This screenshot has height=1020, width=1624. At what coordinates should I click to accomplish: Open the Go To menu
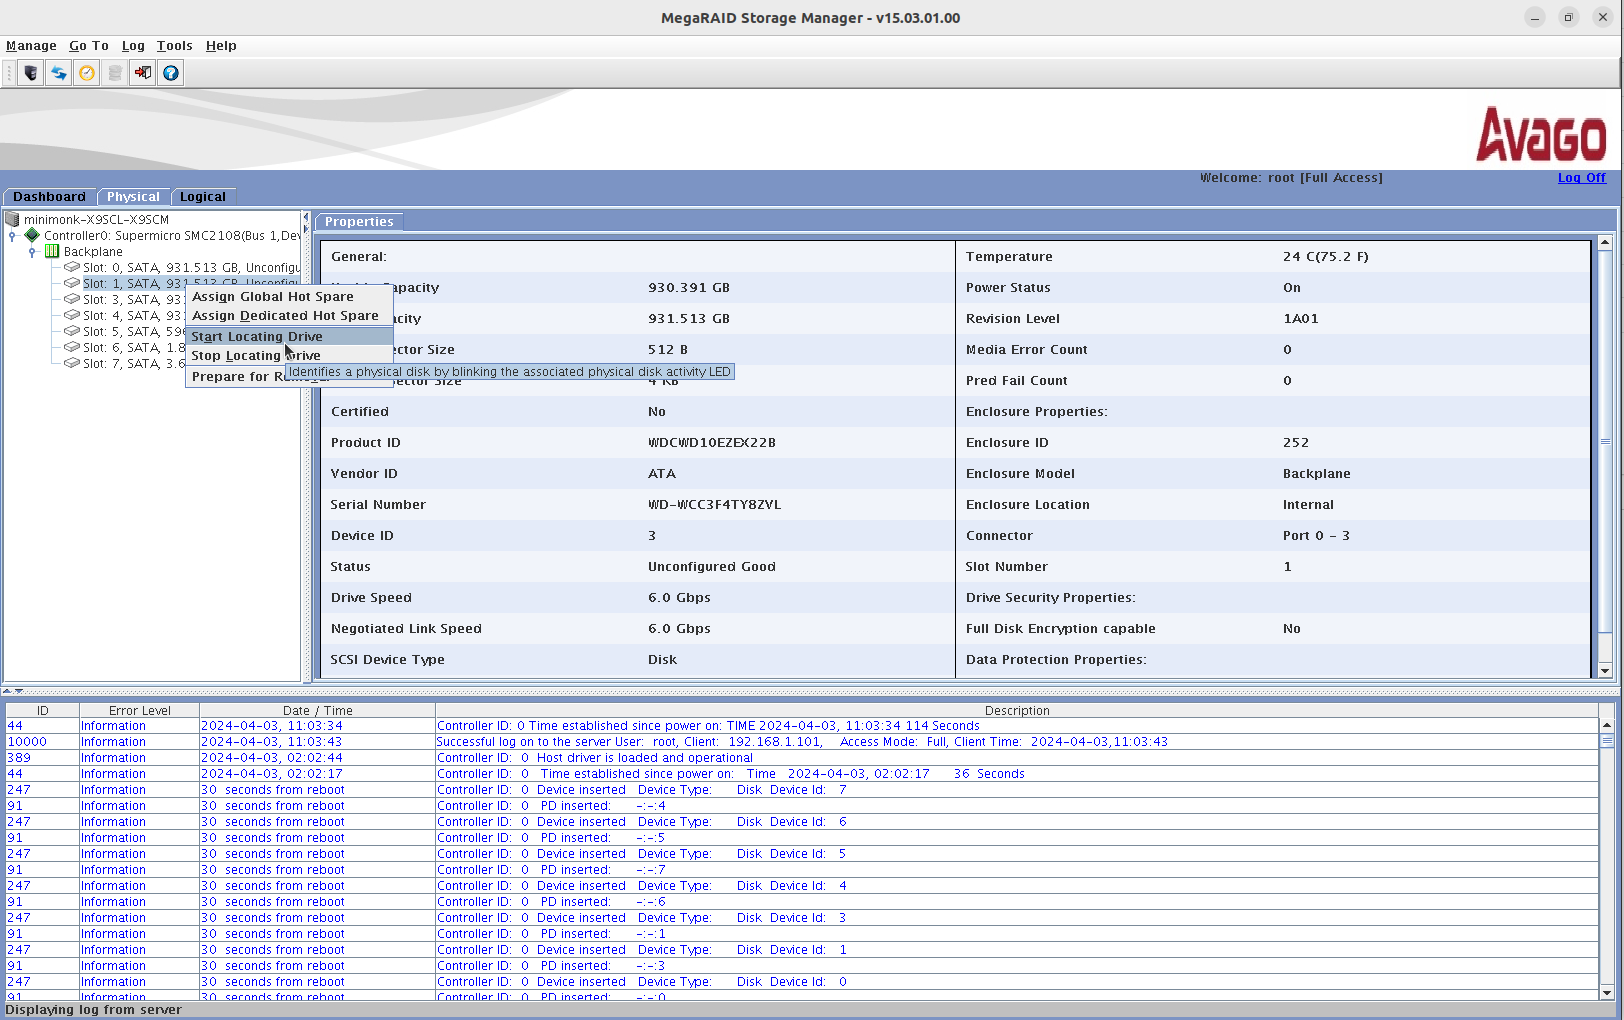click(x=89, y=46)
